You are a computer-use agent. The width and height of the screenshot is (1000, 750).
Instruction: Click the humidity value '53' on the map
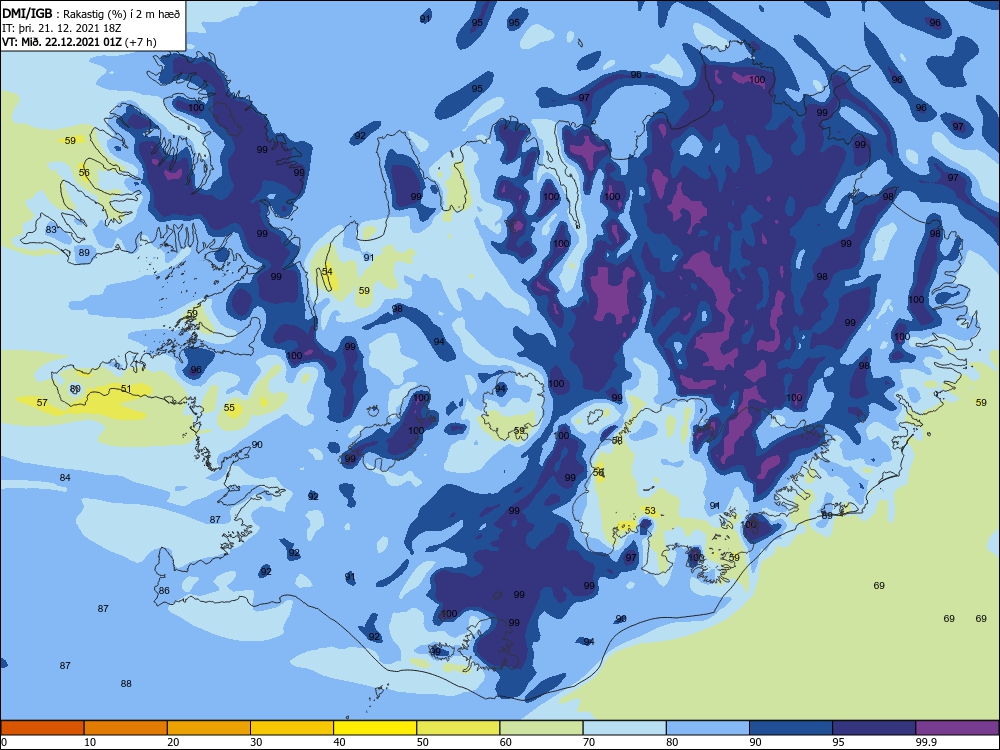click(650, 510)
